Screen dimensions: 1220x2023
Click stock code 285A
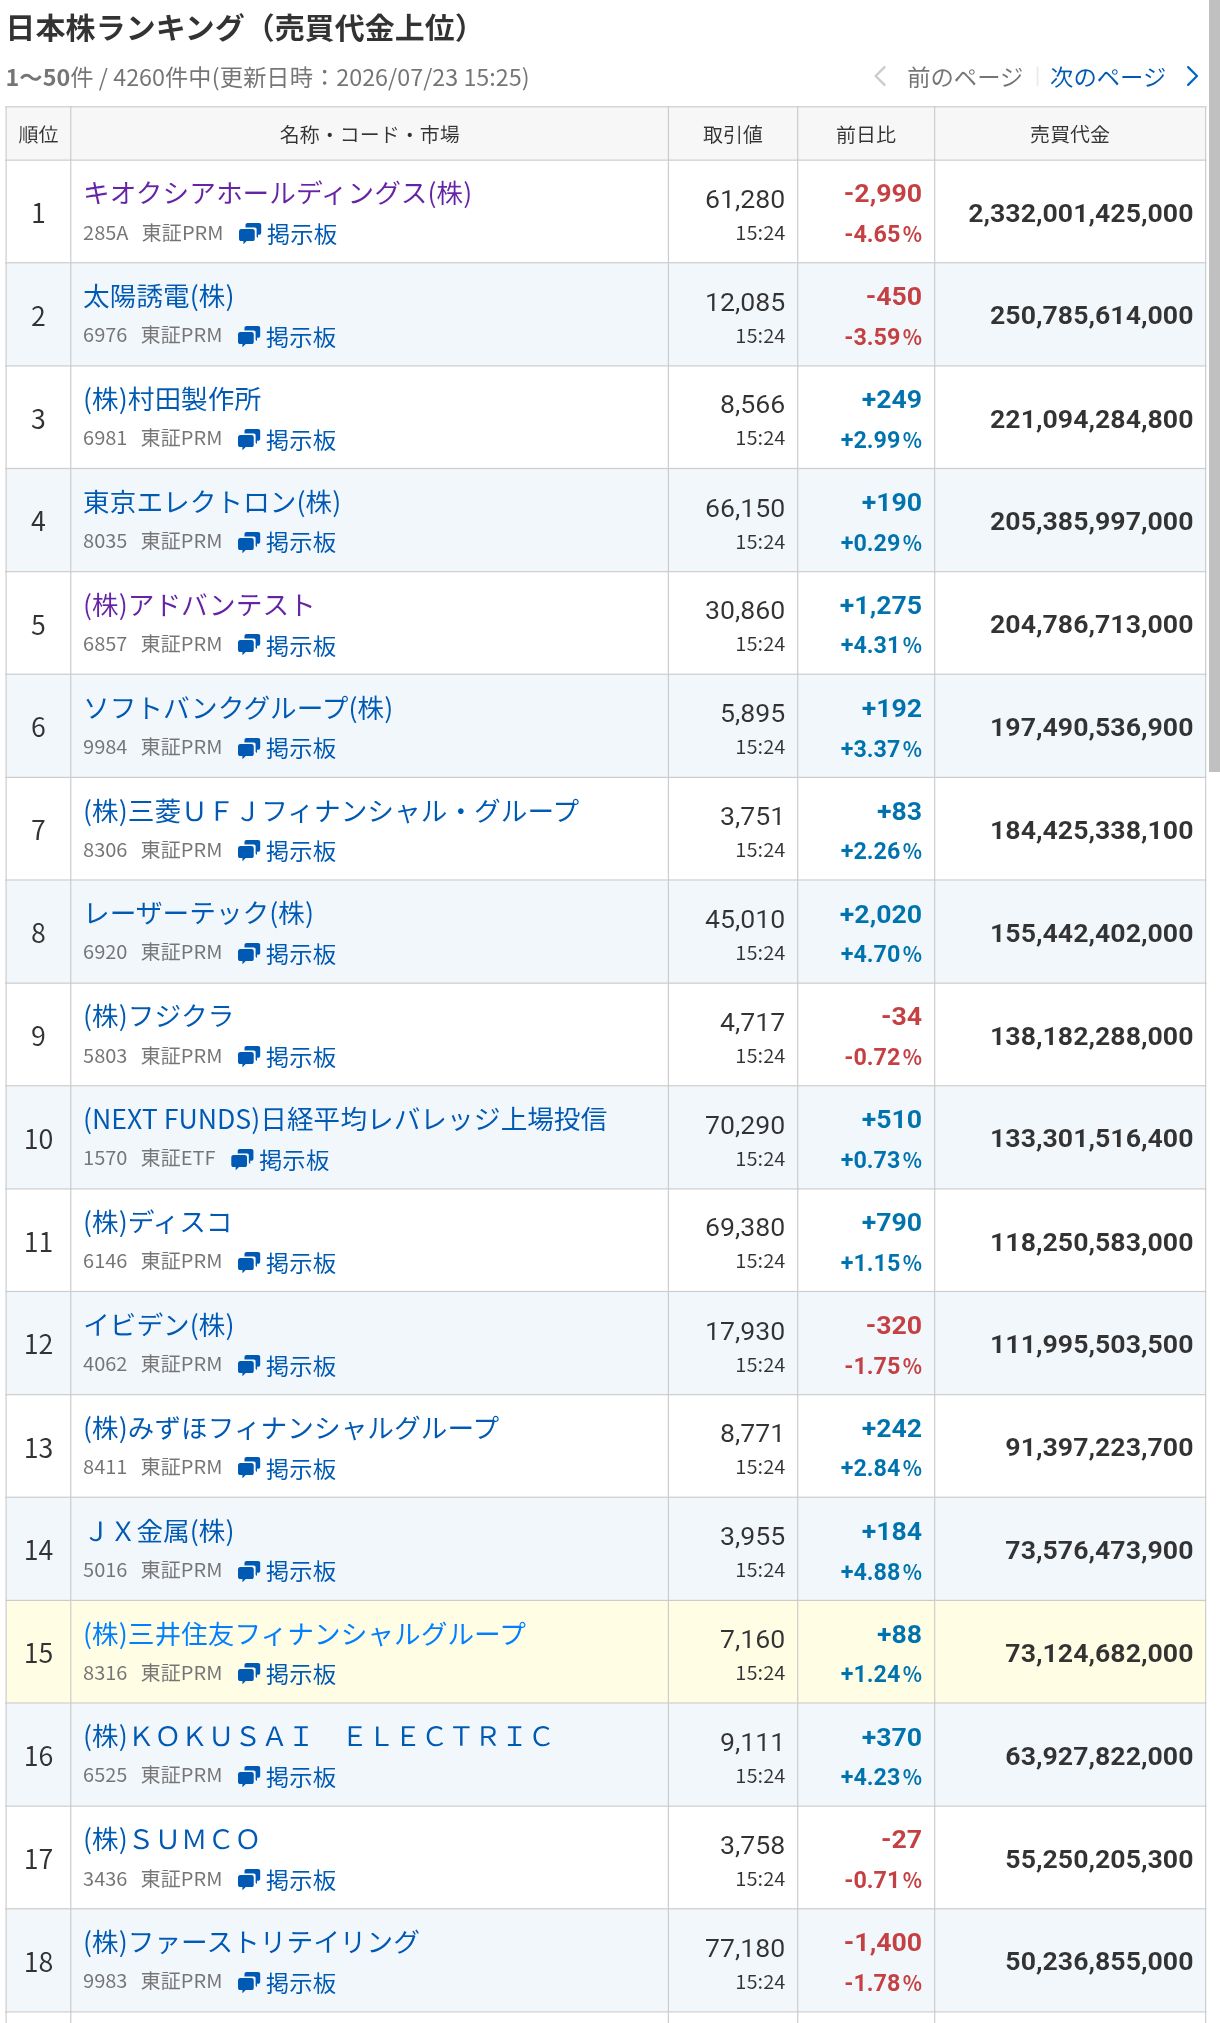click(x=105, y=233)
